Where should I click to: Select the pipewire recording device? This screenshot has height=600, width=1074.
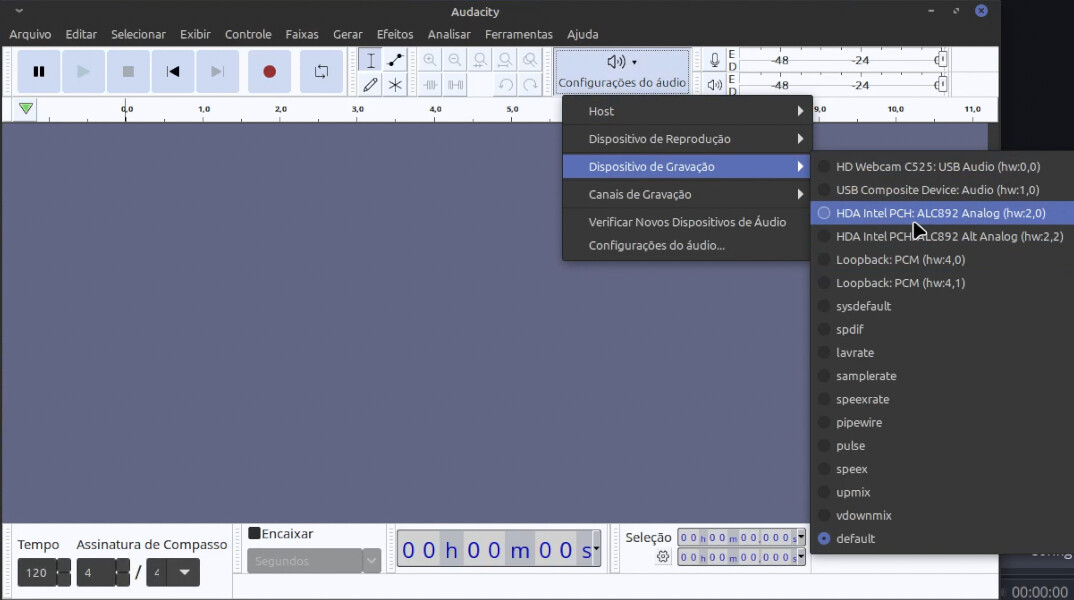point(858,423)
